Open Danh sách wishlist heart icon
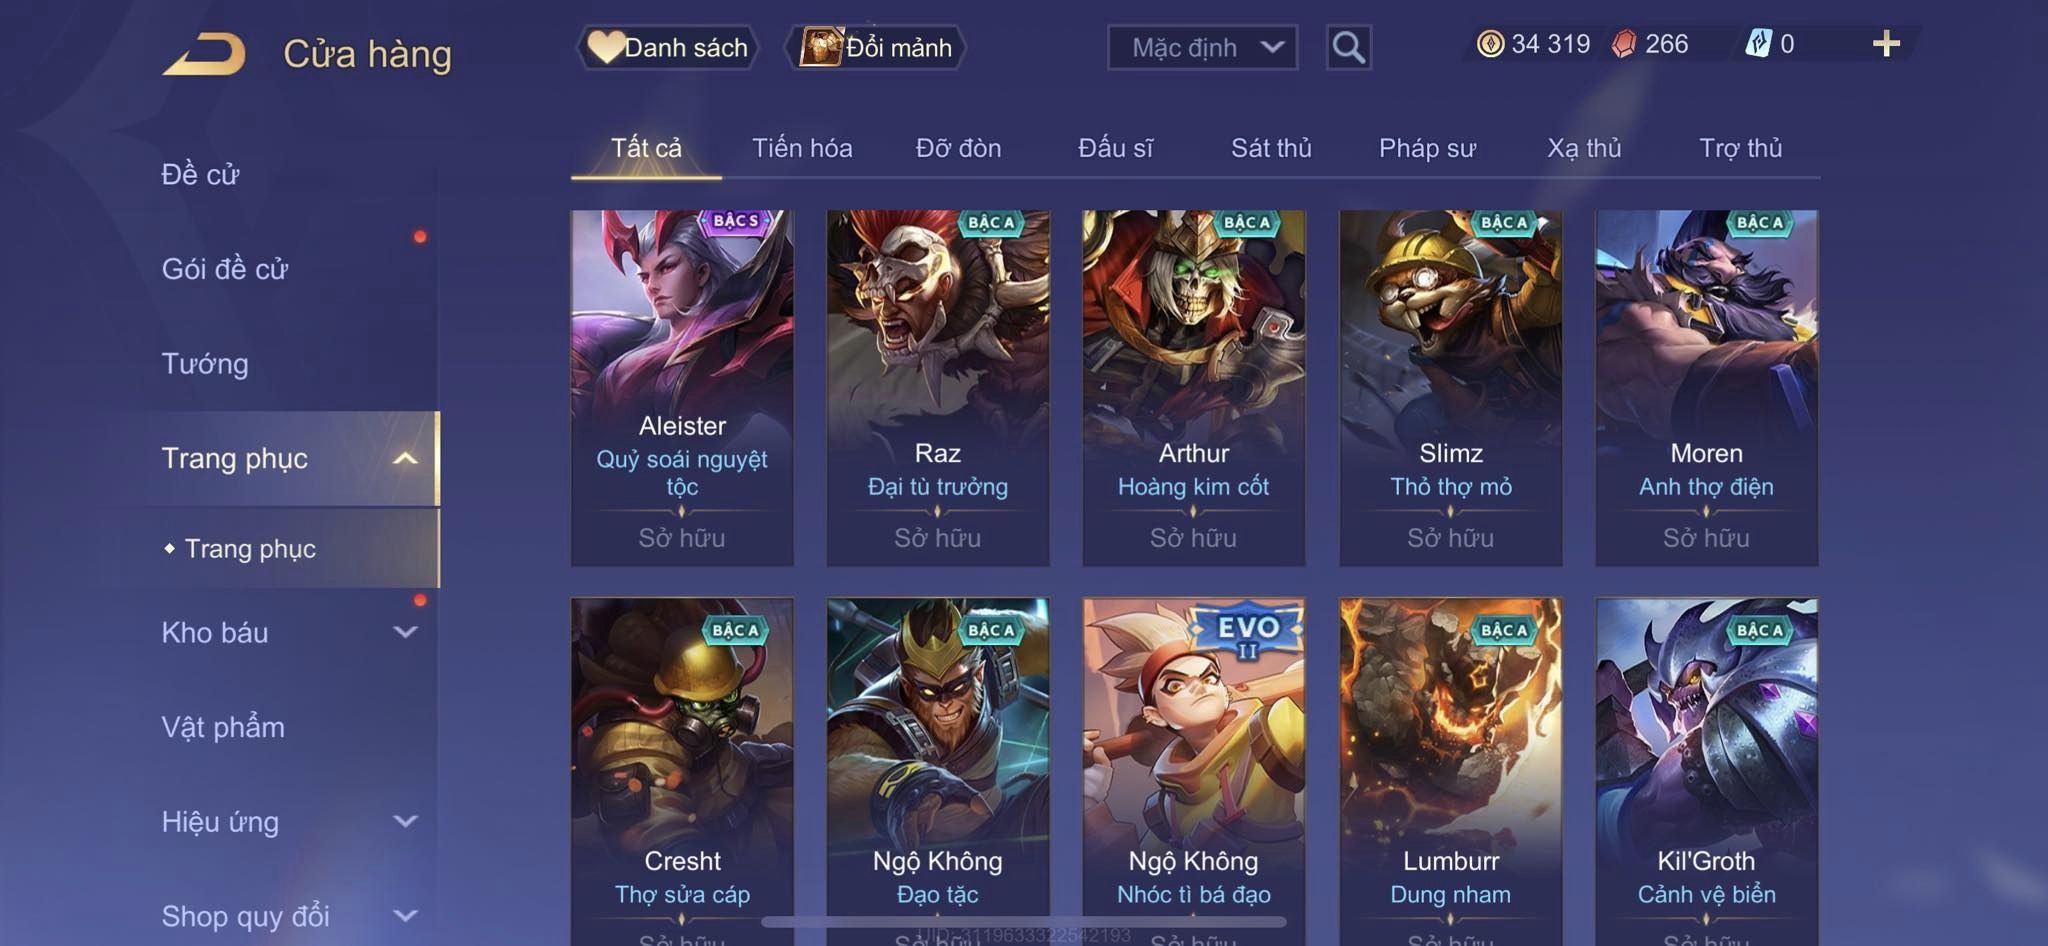The height and width of the screenshot is (946, 2048). tap(605, 46)
